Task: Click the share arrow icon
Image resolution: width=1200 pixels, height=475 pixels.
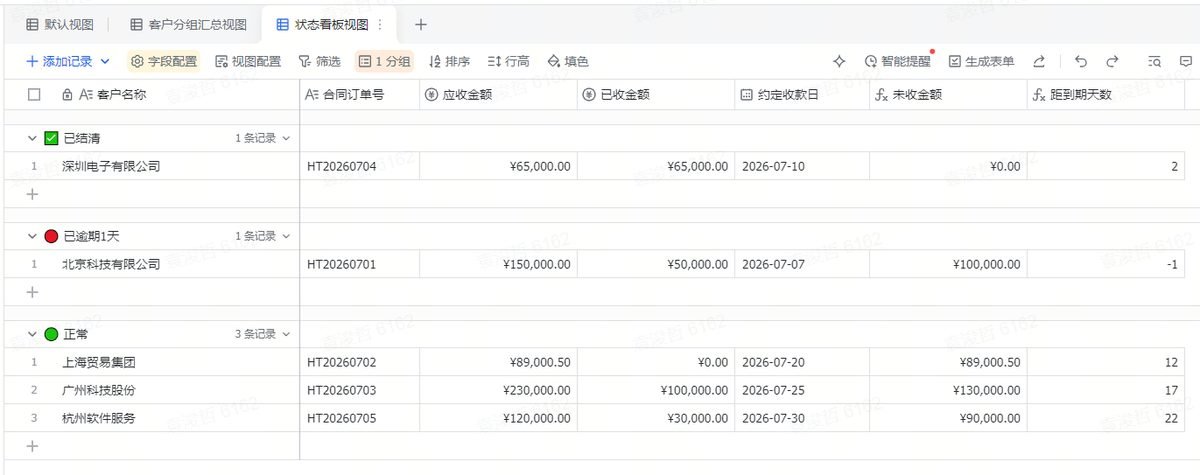Action: click(1039, 62)
